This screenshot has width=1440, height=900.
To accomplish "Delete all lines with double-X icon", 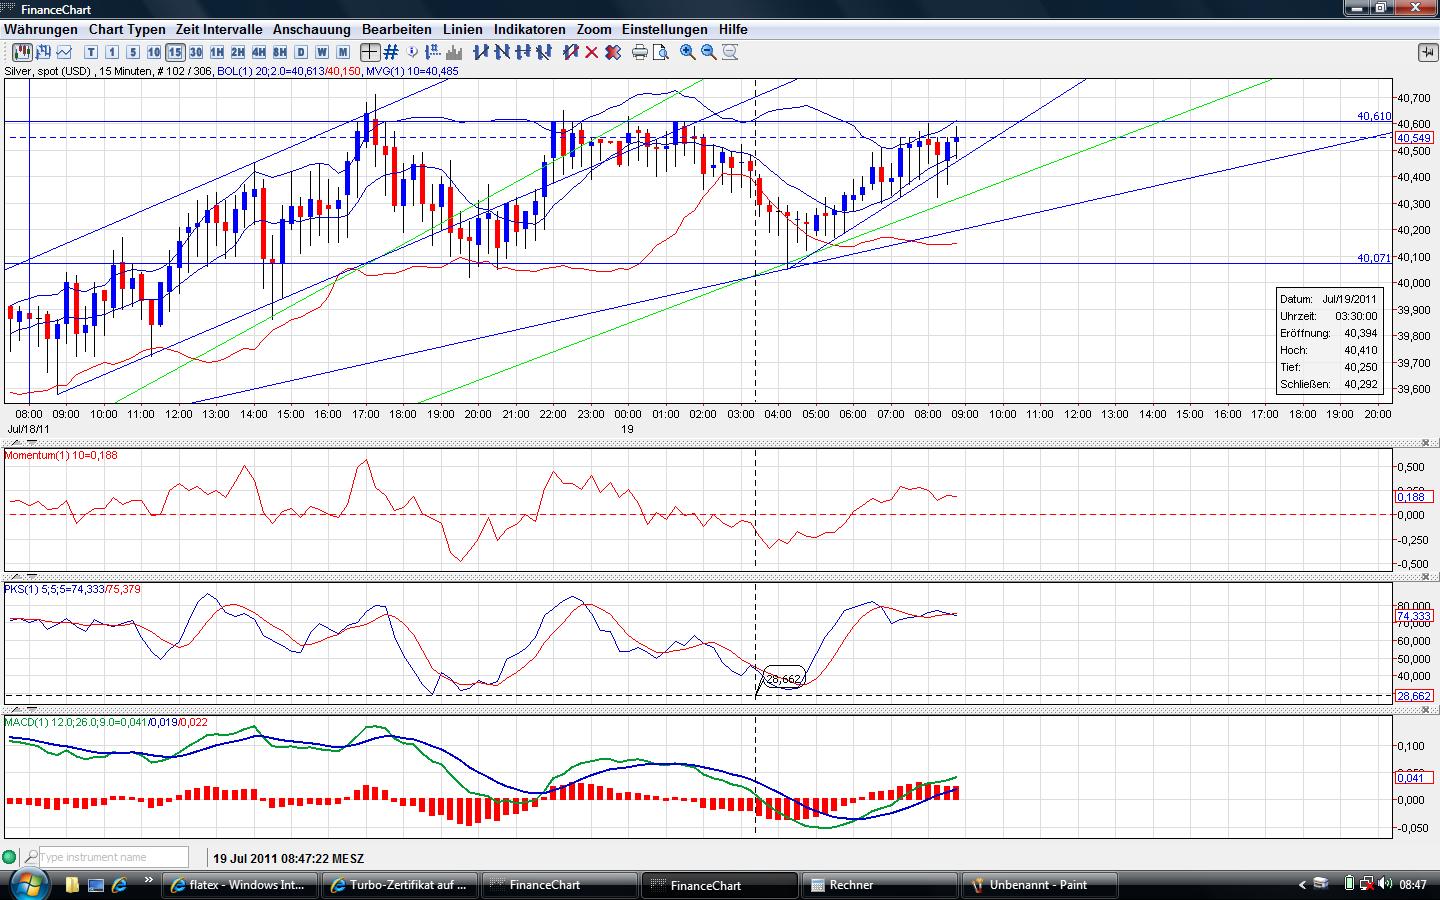I will pos(612,52).
